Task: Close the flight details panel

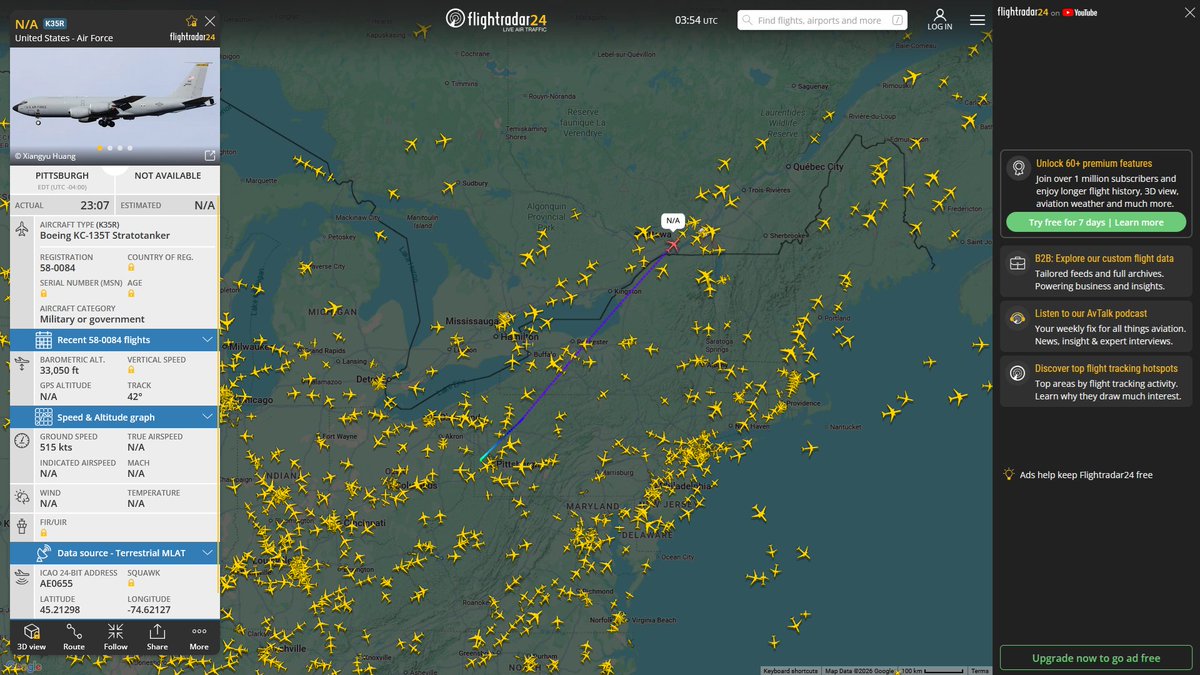Action: [209, 21]
